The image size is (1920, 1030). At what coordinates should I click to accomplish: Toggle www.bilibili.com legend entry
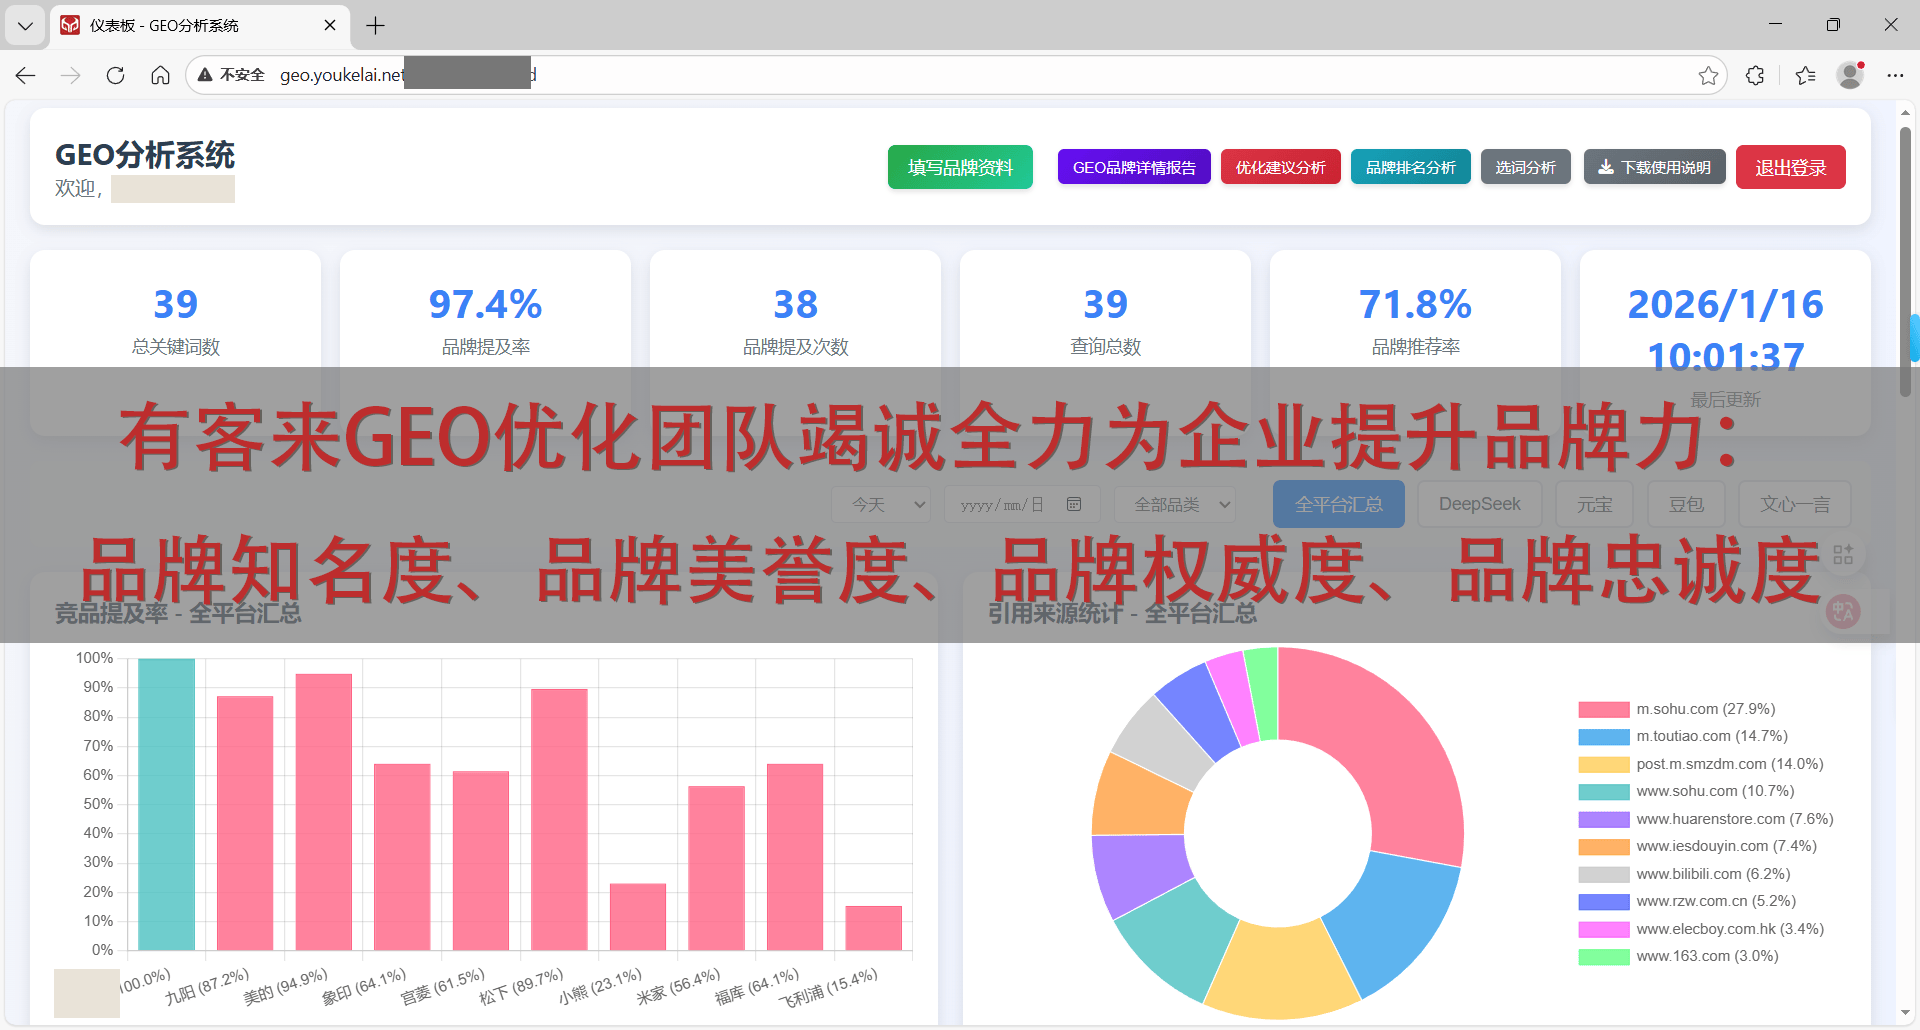(x=1712, y=874)
